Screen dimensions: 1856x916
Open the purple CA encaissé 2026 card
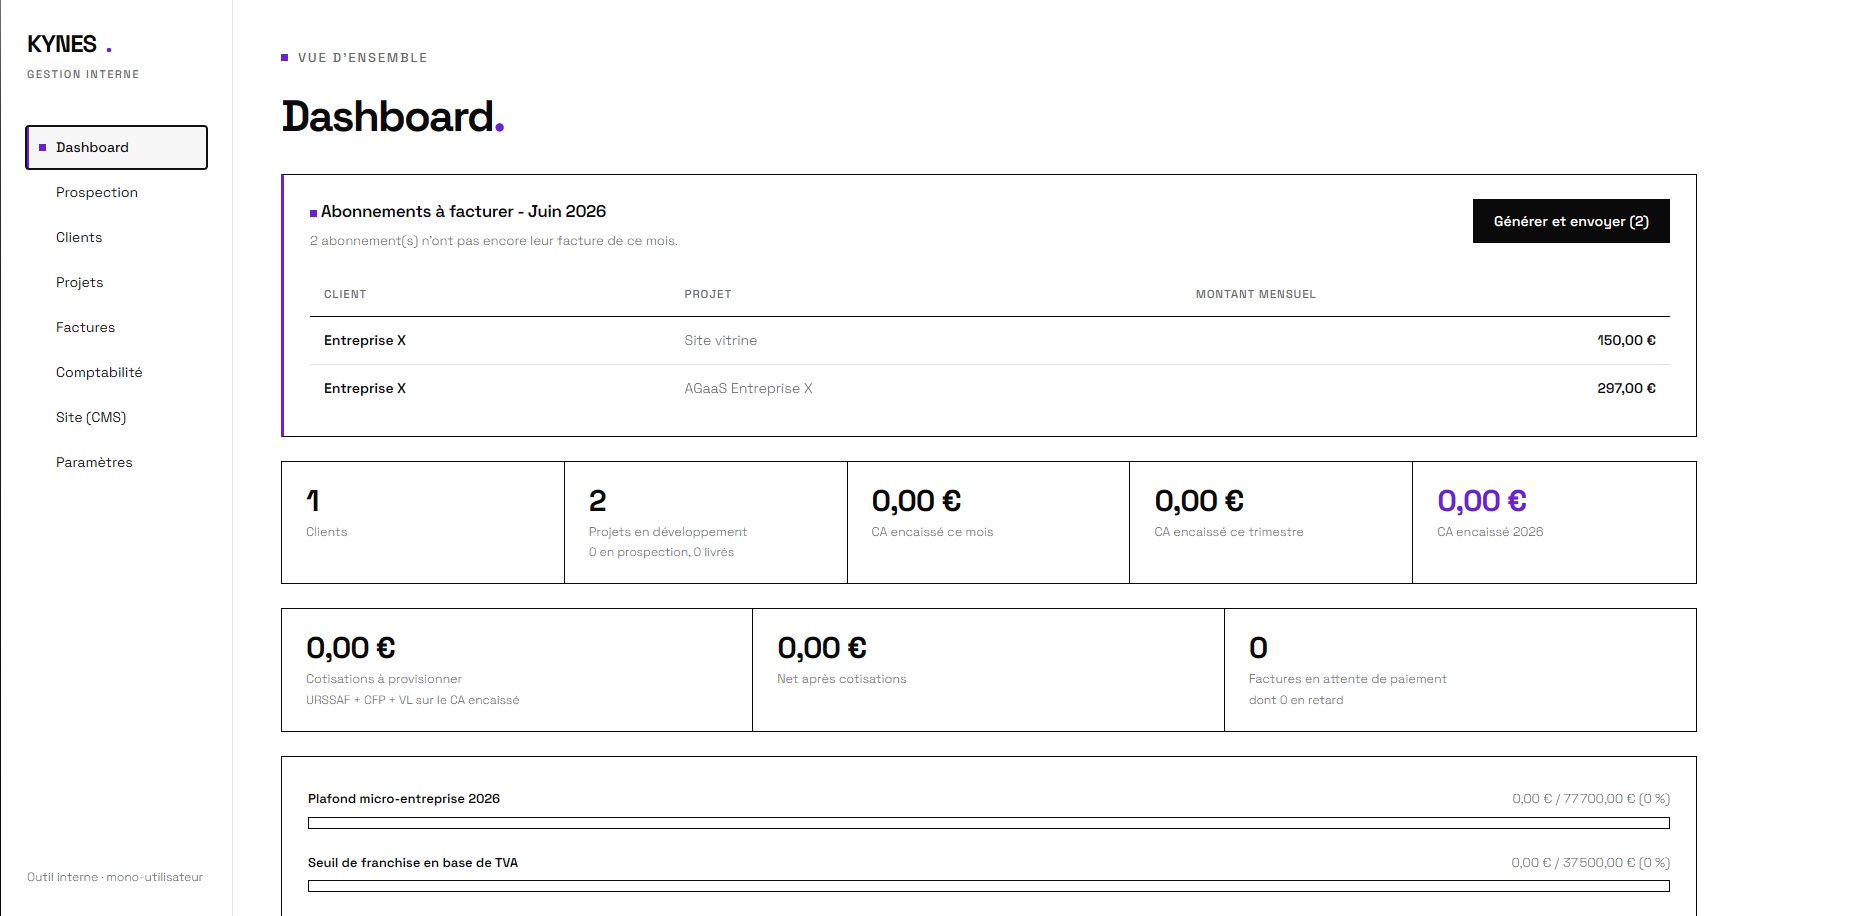pyautogui.click(x=1554, y=522)
